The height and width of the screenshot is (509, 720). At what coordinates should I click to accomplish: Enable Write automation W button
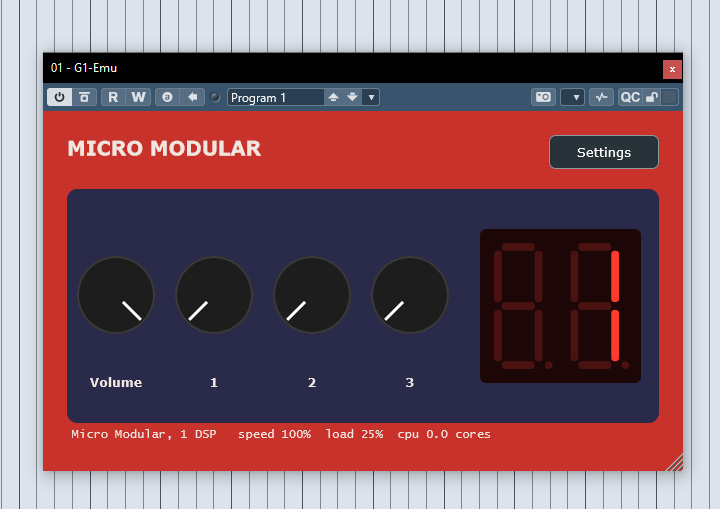138,97
